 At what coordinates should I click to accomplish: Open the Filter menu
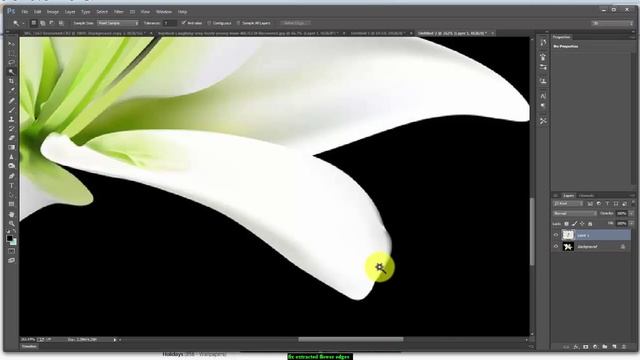(x=118, y=12)
